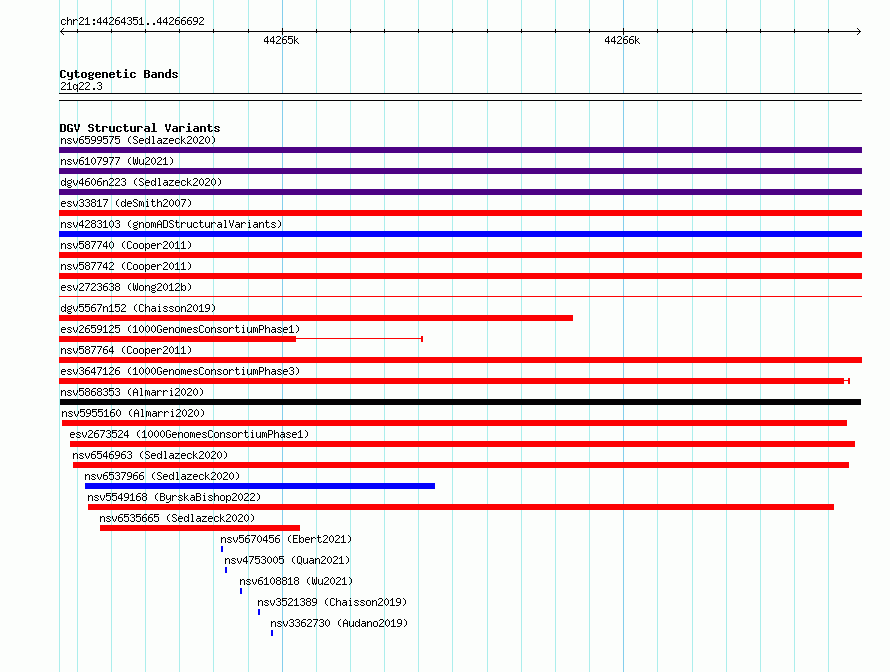Click the DGV Structural Variants track title

140,128
